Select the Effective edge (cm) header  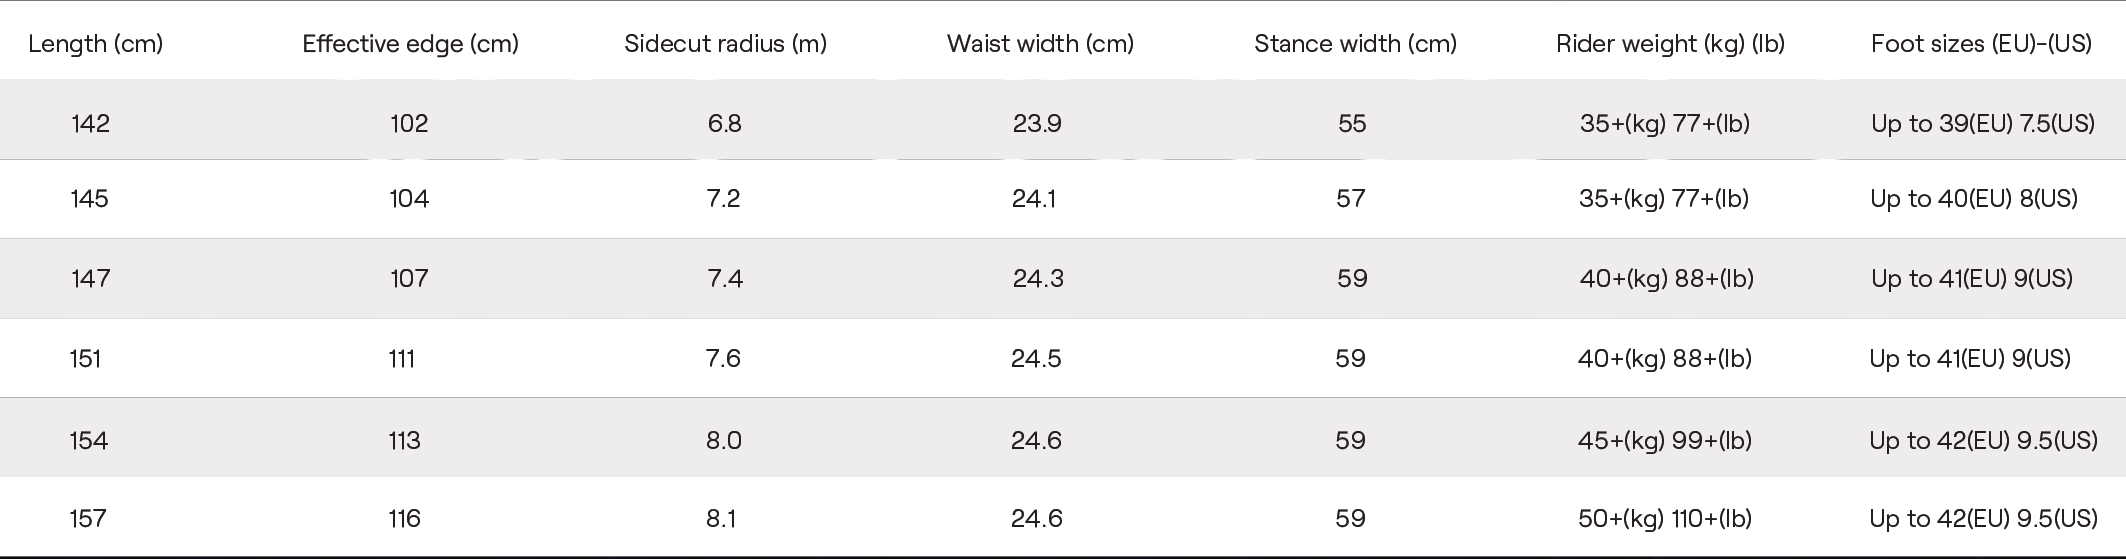(x=411, y=44)
